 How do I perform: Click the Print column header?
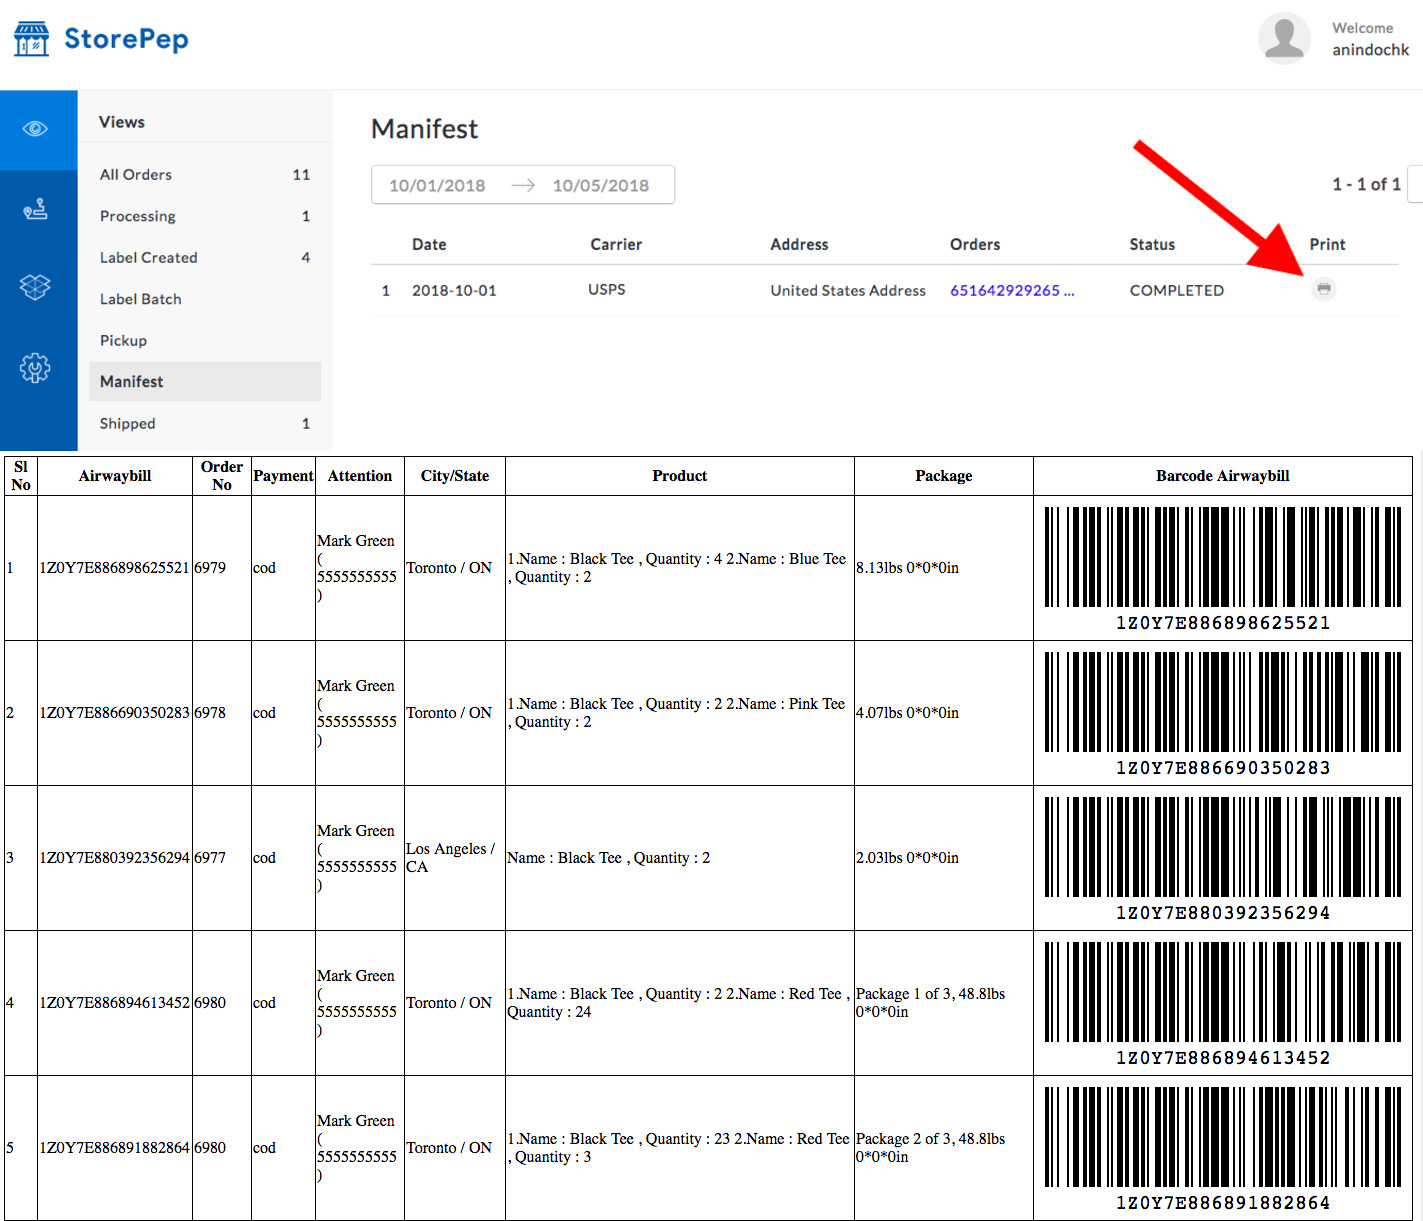[x=1327, y=244]
